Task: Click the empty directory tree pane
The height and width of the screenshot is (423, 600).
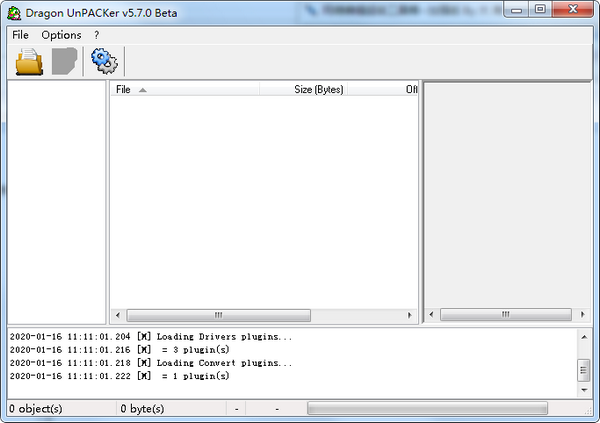Action: point(57,202)
